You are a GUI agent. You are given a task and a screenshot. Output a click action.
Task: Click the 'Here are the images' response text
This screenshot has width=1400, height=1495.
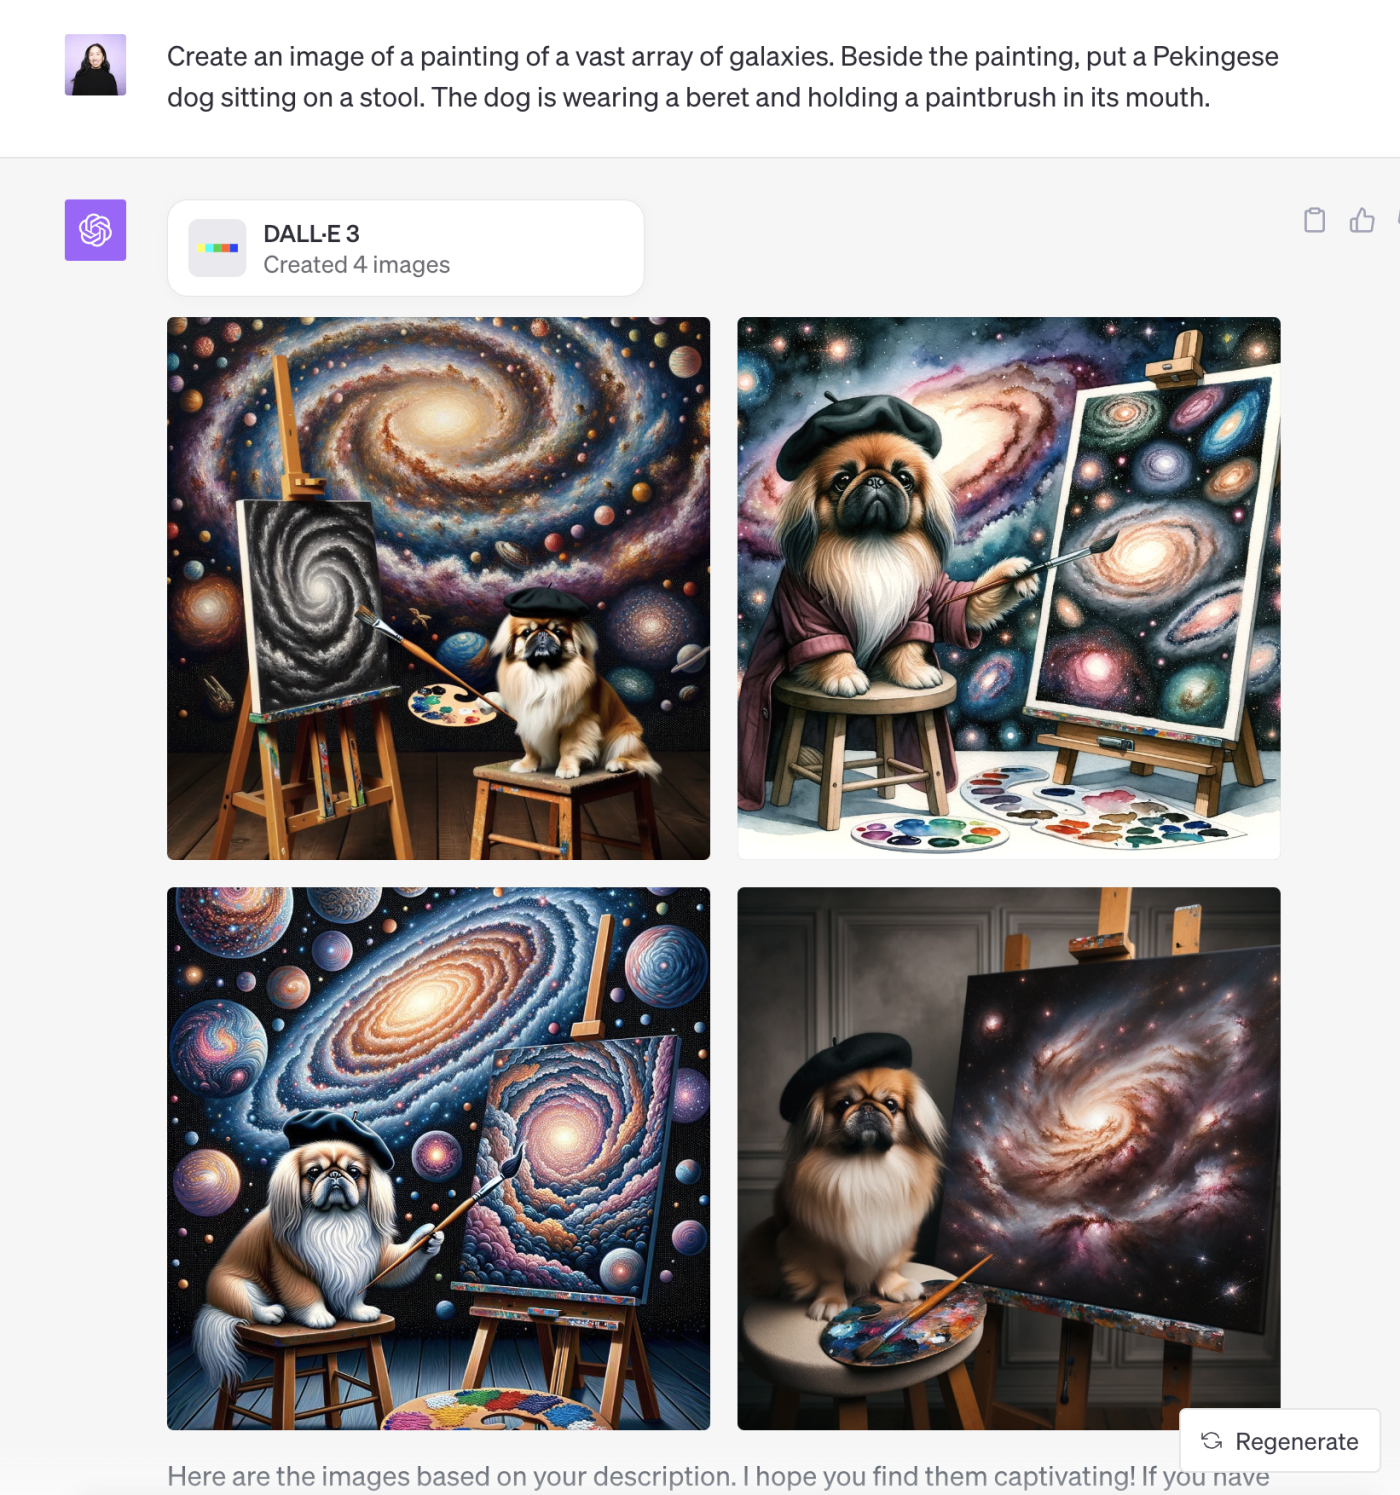[x=718, y=1476]
